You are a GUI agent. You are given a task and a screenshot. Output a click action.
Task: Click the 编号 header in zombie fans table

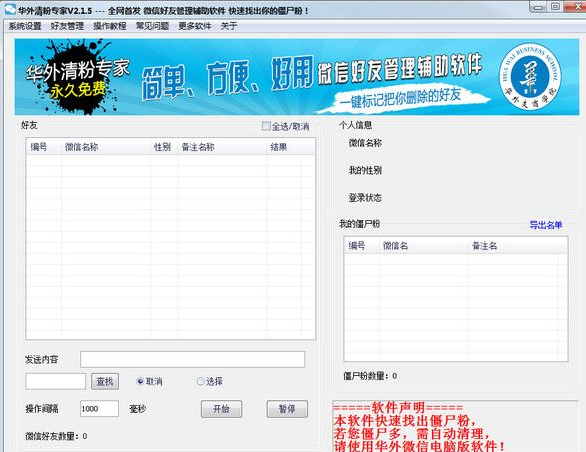(361, 246)
